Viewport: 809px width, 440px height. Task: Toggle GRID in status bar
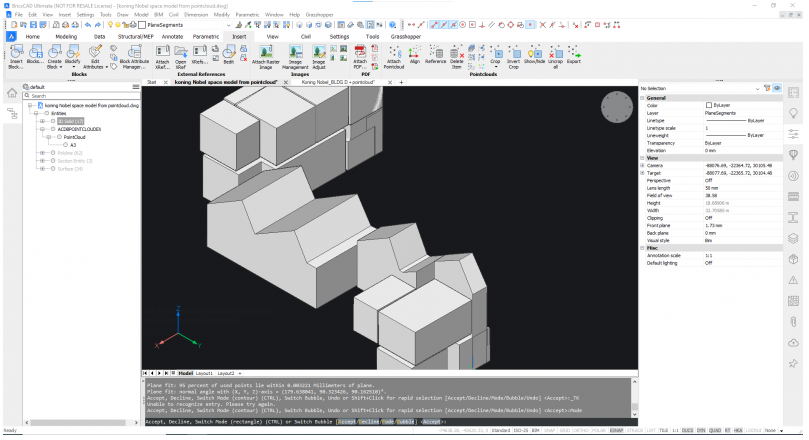[564, 430]
